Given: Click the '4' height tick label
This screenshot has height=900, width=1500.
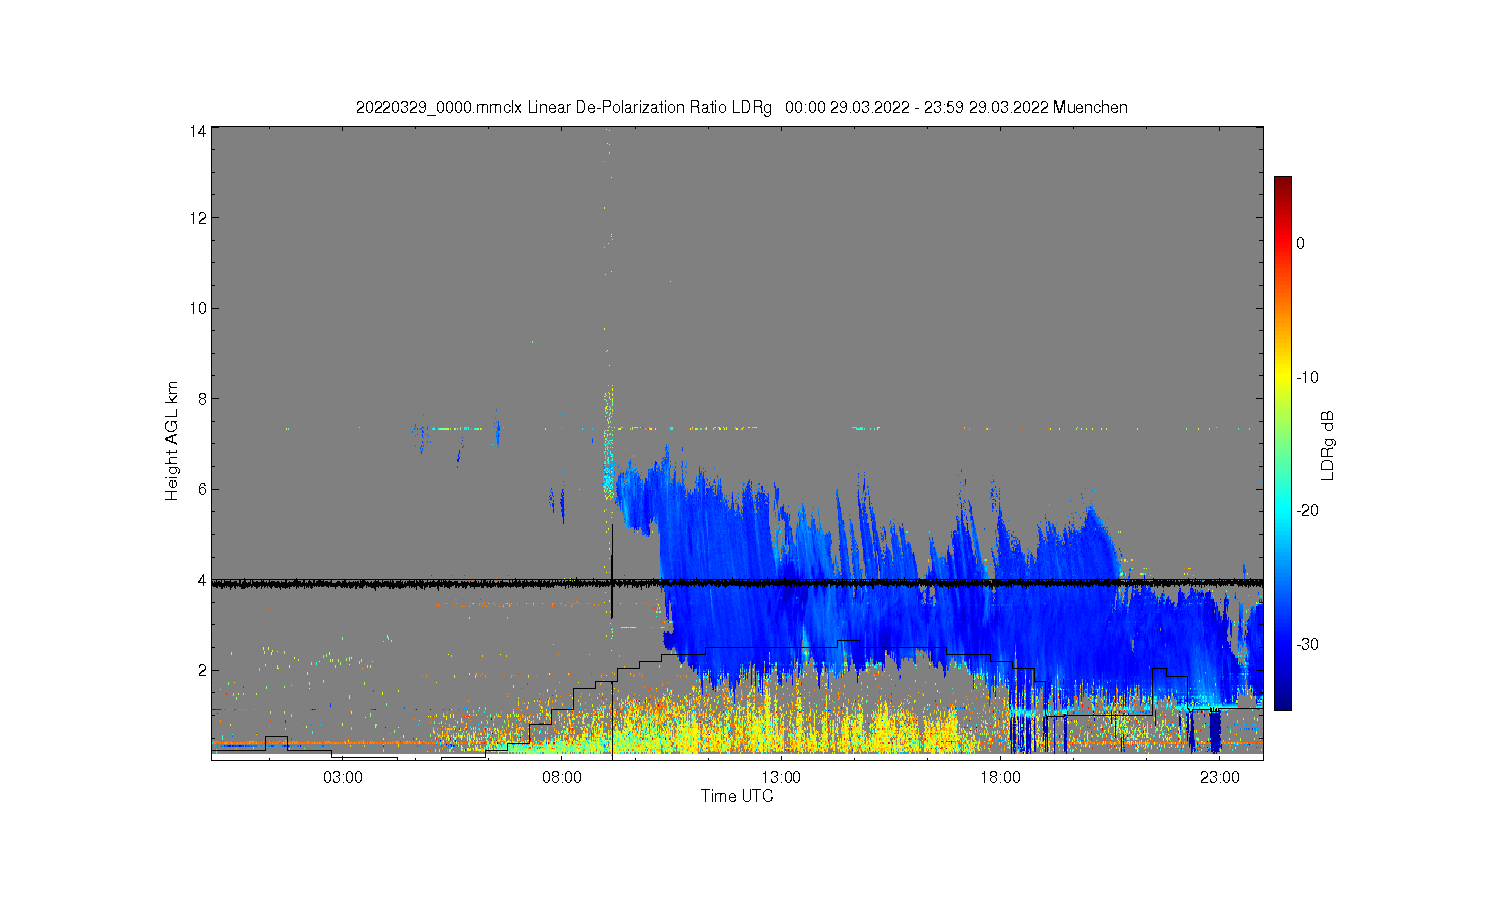Looking at the screenshot, I should click(x=202, y=579).
